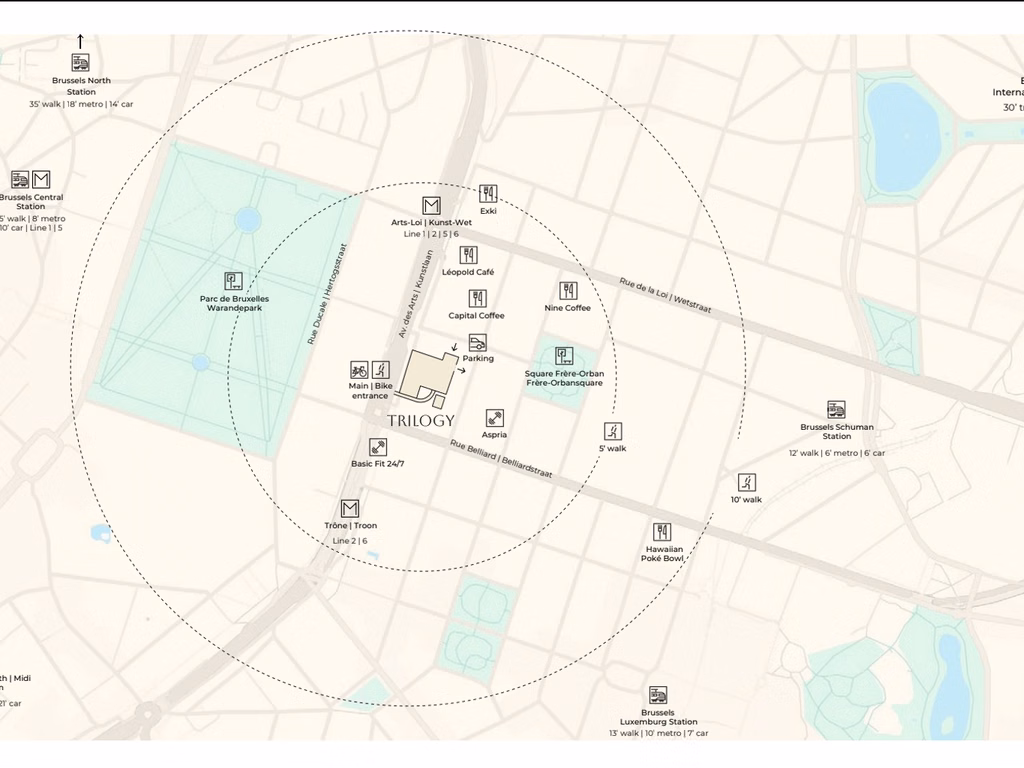Click the Léopold Café fork-knife icon
This screenshot has height=768, width=1024.
click(468, 255)
